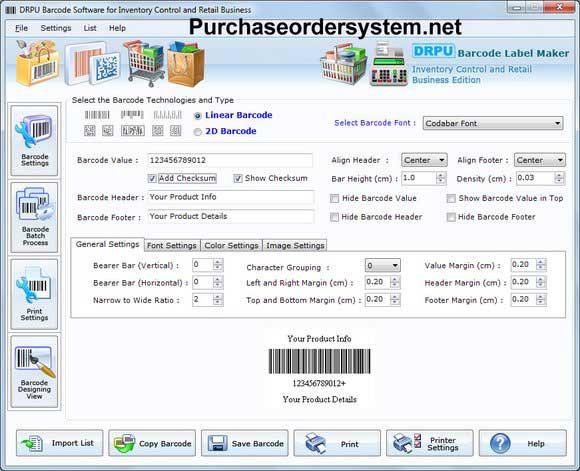Switch to the Image Settings tab

click(x=295, y=245)
